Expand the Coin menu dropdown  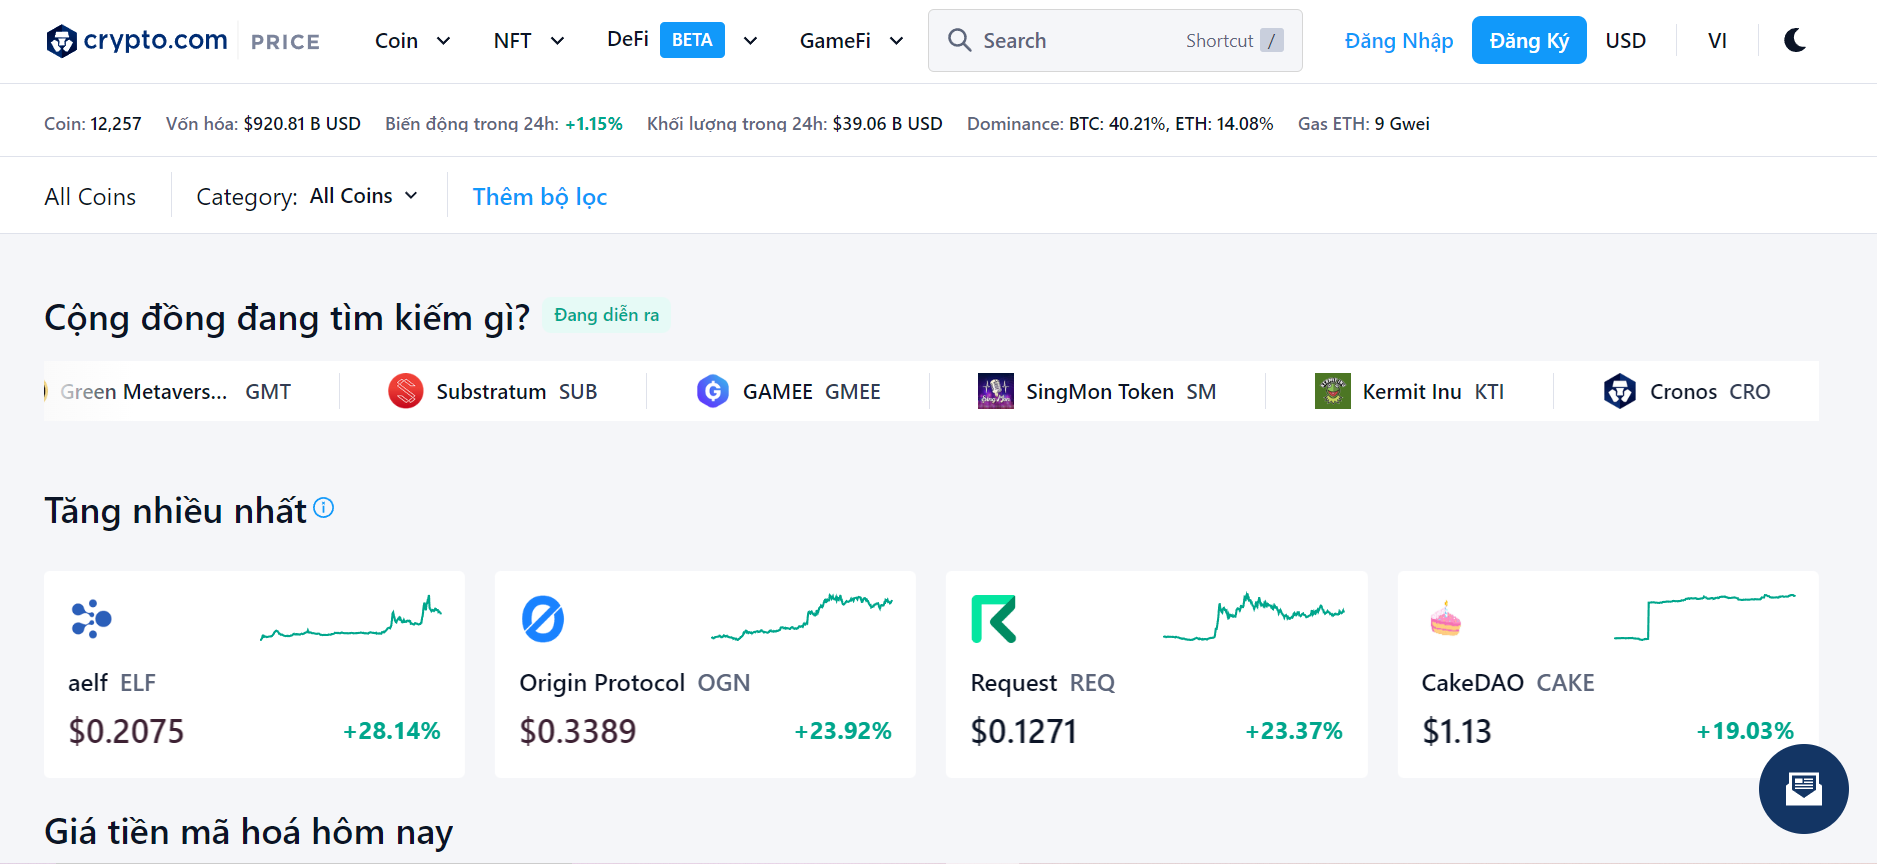413,41
